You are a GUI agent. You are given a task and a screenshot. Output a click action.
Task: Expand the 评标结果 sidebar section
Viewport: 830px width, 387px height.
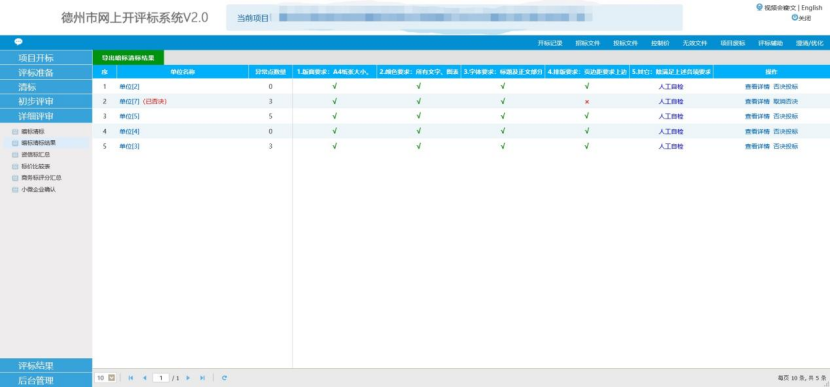pyautogui.click(x=46, y=366)
